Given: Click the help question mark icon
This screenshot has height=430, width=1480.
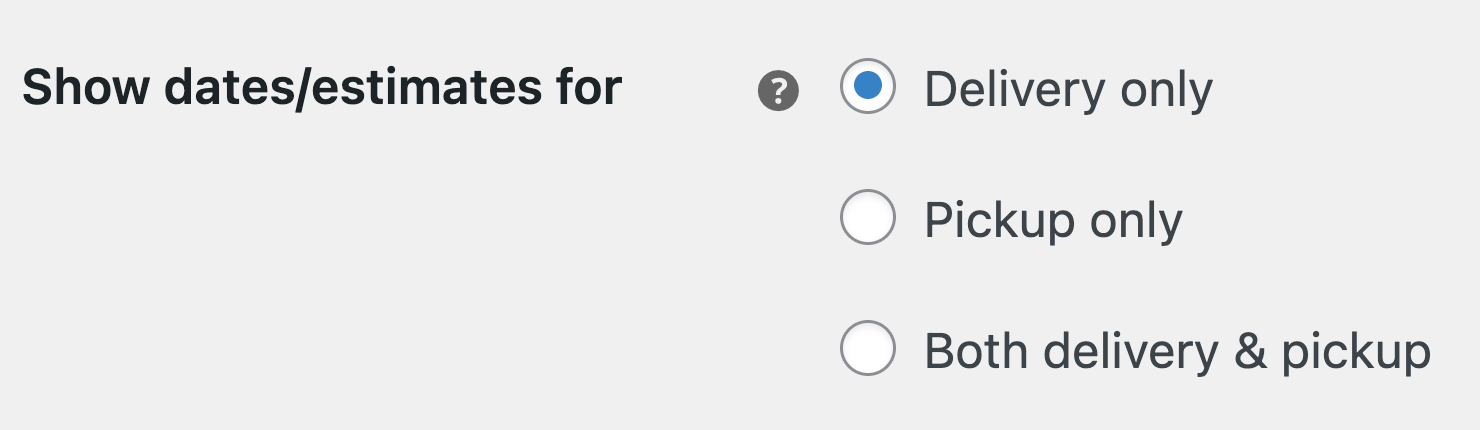Looking at the screenshot, I should (x=778, y=91).
